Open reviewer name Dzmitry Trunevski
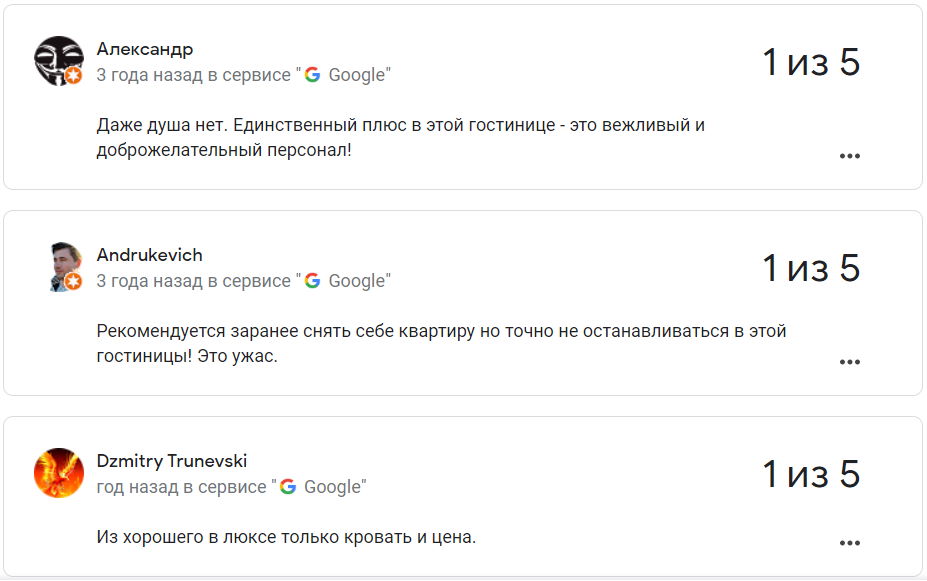The width and height of the screenshot is (927, 581). pyautogui.click(x=171, y=461)
